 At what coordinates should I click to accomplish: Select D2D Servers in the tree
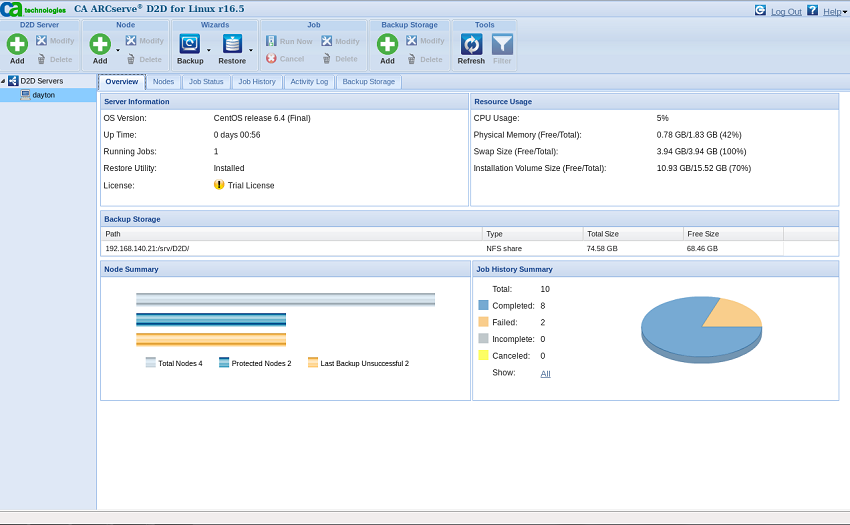(42, 81)
